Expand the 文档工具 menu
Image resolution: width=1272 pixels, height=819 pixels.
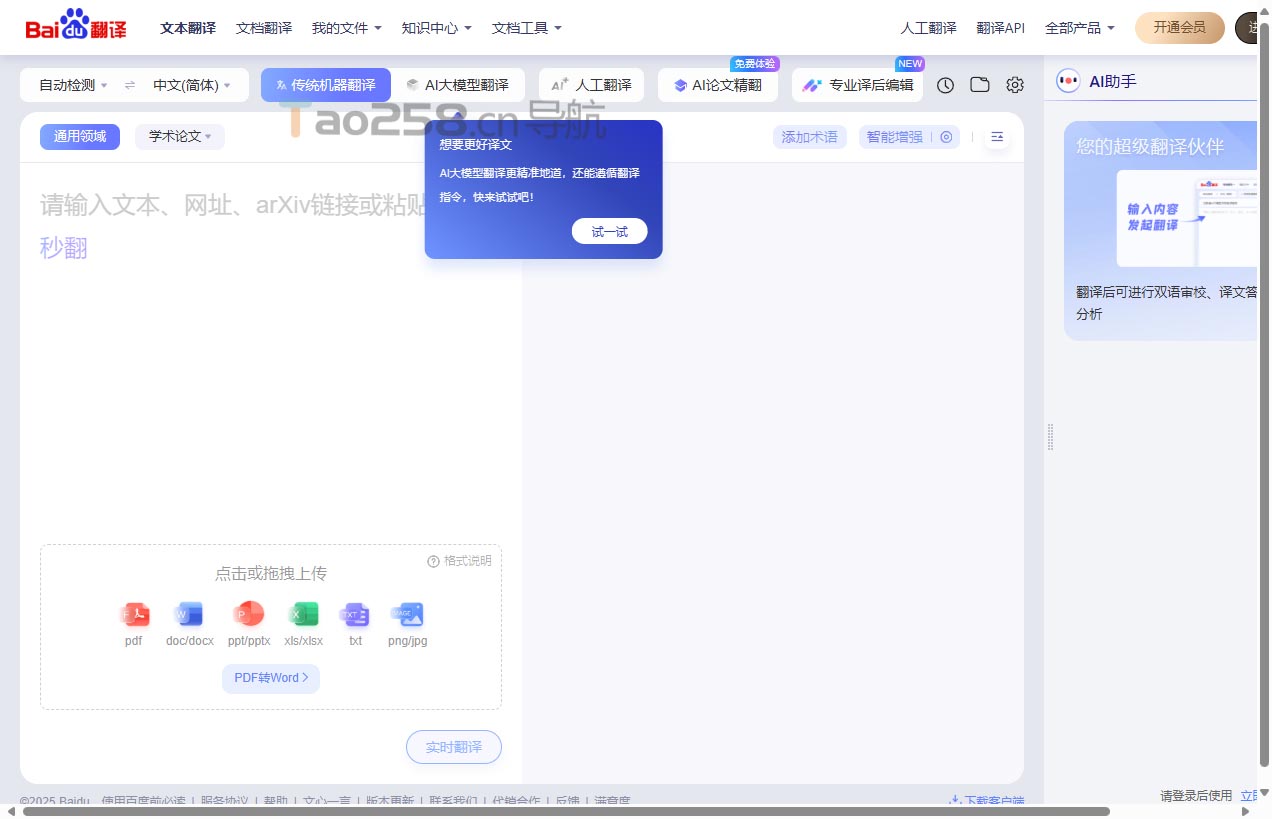click(x=527, y=28)
